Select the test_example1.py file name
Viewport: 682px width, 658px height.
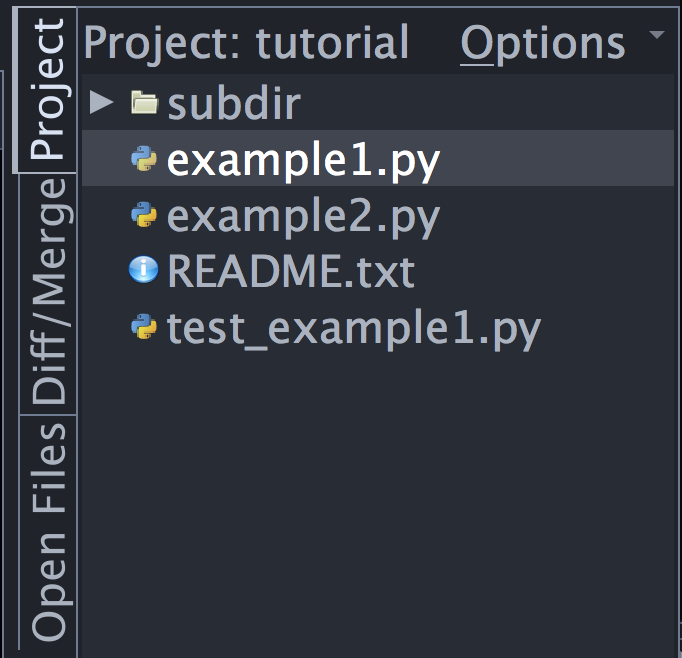(354, 328)
